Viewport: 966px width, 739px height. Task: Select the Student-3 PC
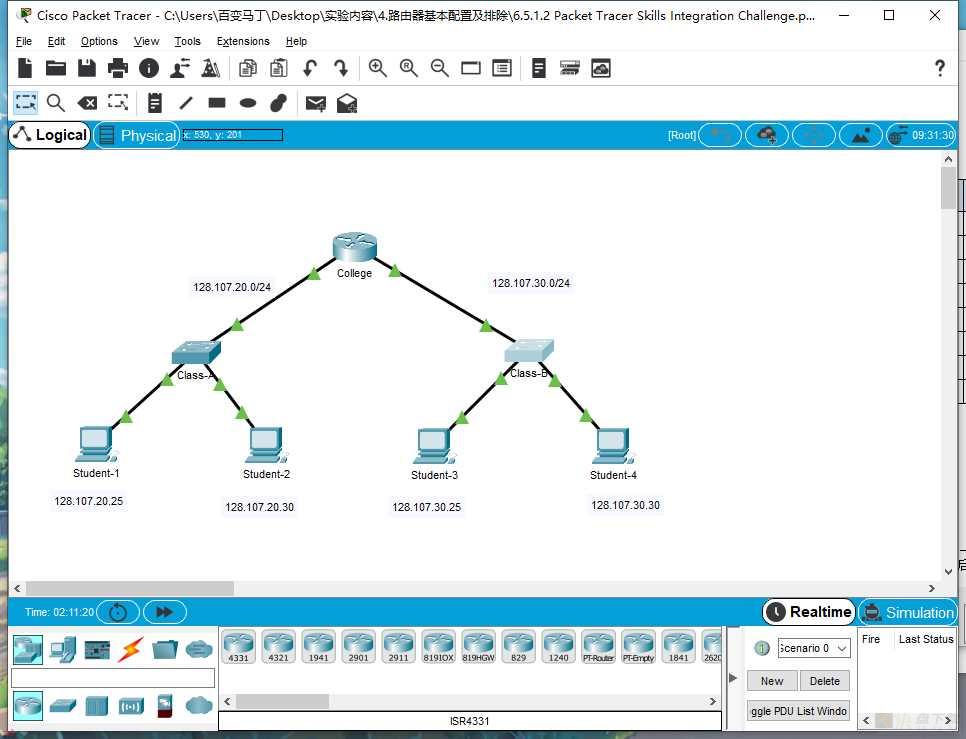coord(434,446)
